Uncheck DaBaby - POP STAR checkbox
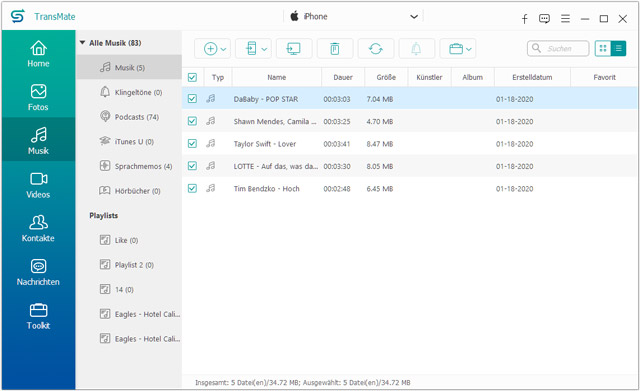This screenshot has width=640, height=391. (192, 99)
